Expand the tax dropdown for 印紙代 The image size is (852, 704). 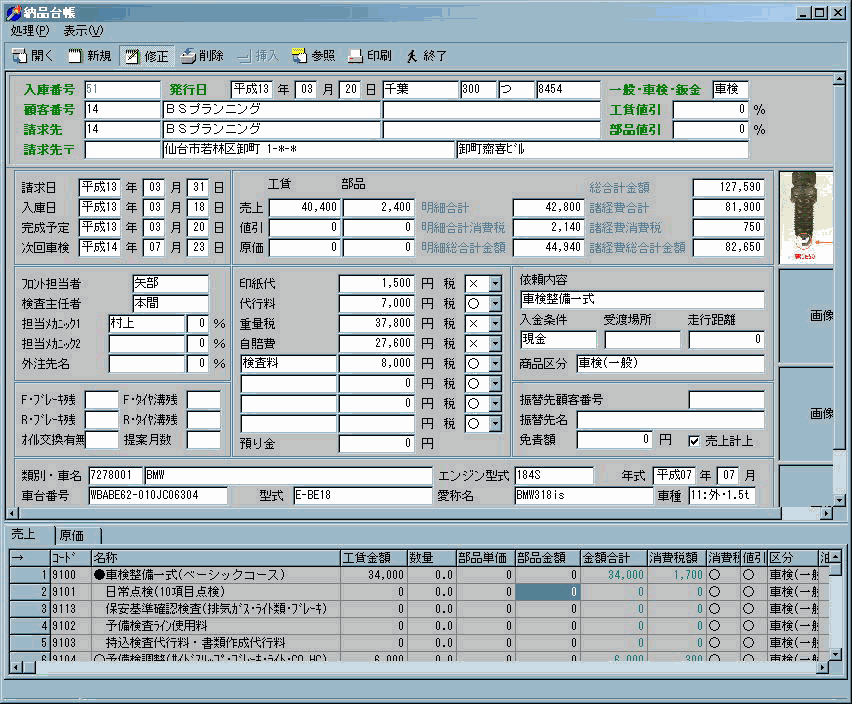(x=494, y=284)
